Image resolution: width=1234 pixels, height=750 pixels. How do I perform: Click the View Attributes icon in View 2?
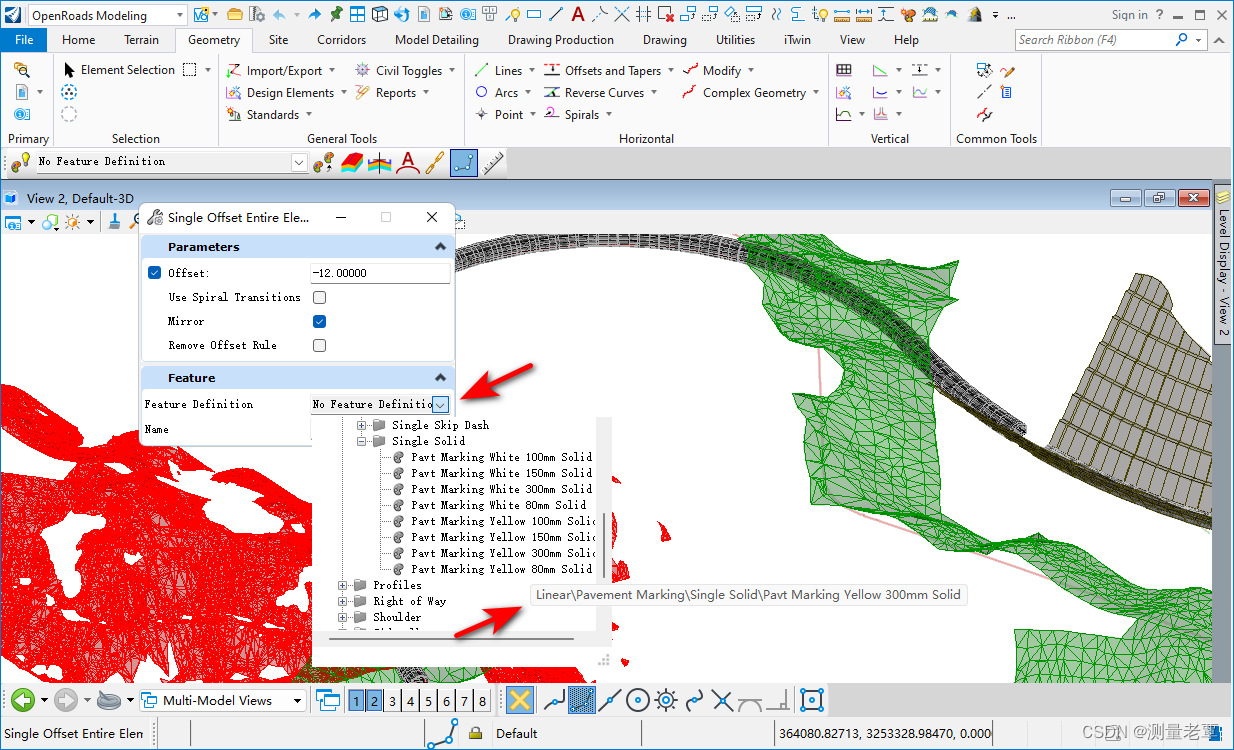tap(14, 222)
